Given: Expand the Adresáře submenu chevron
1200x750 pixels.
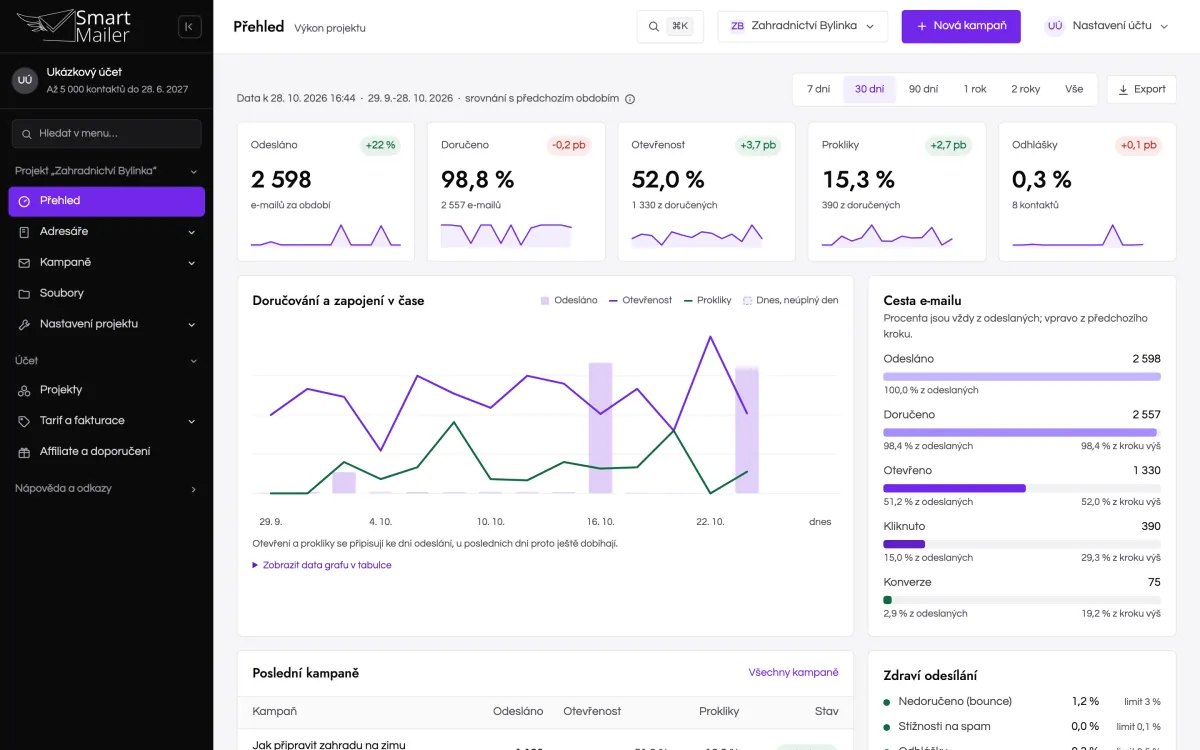Looking at the screenshot, I should (192, 232).
